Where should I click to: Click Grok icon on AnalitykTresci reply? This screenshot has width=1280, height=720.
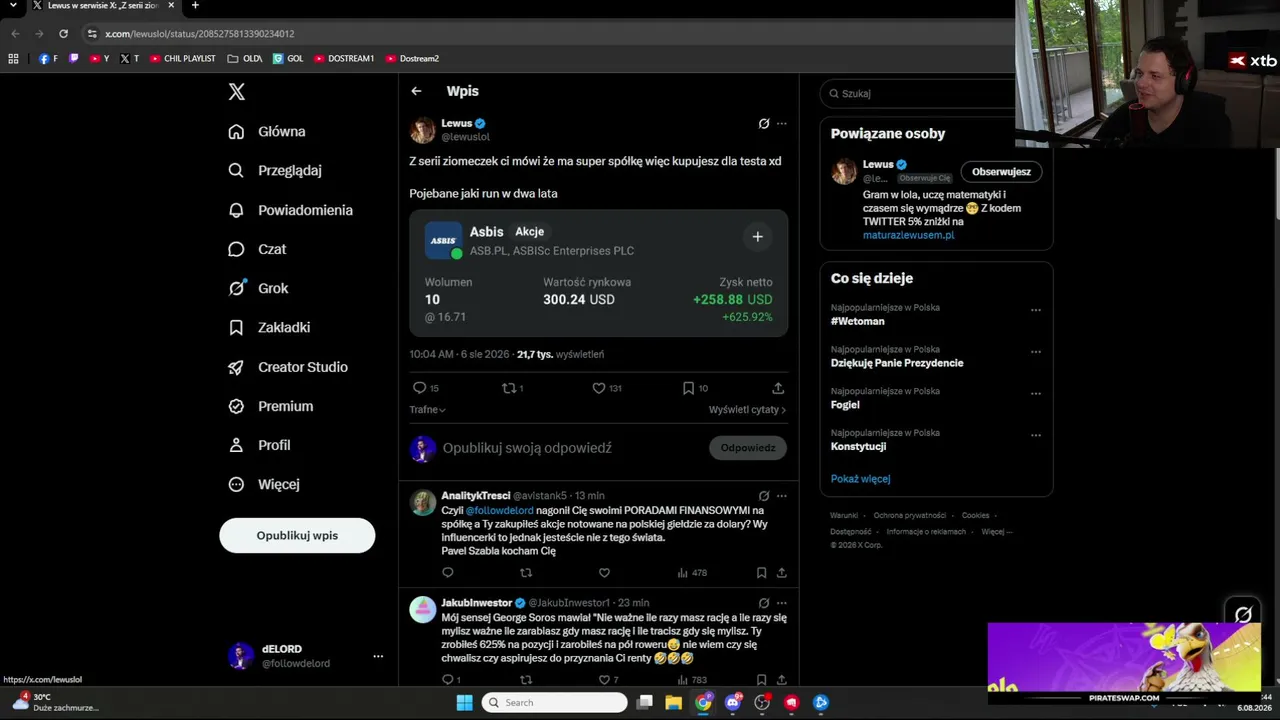point(764,496)
